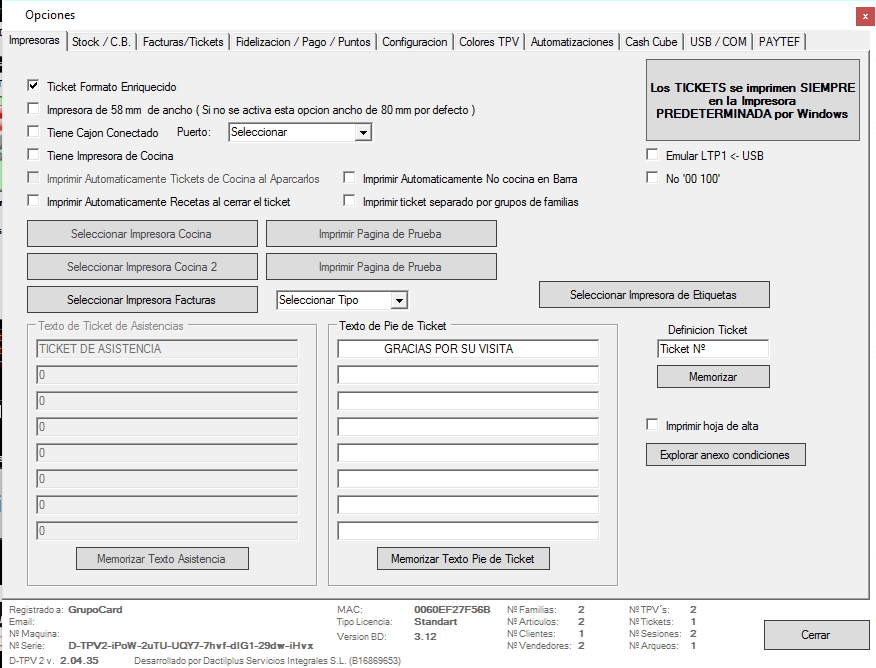Screen dimensions: 876x668
Task: Uncheck Ticket Formato Enriquecido
Action: click(34, 85)
